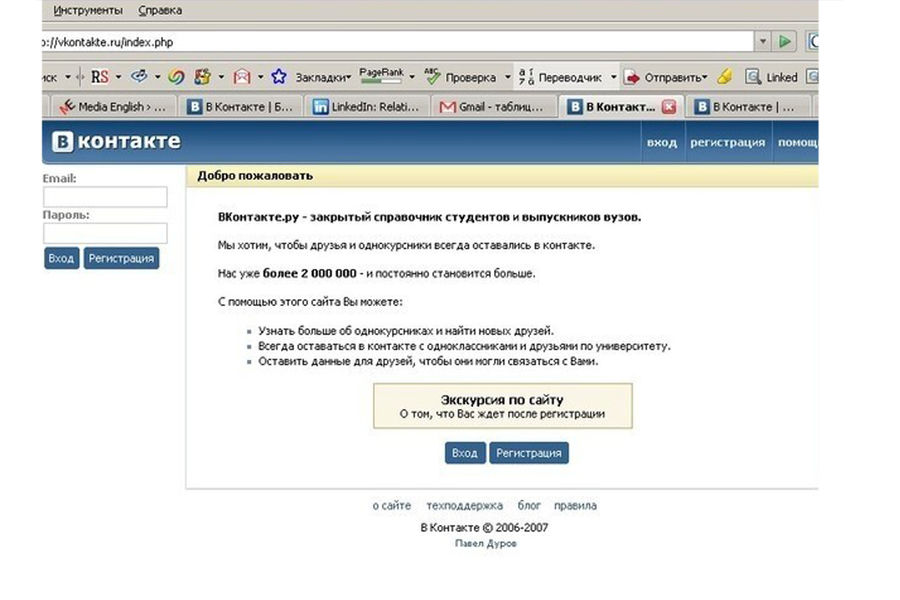900x600 pixels.
Task: Open the Справка menu
Action: click(x=160, y=10)
